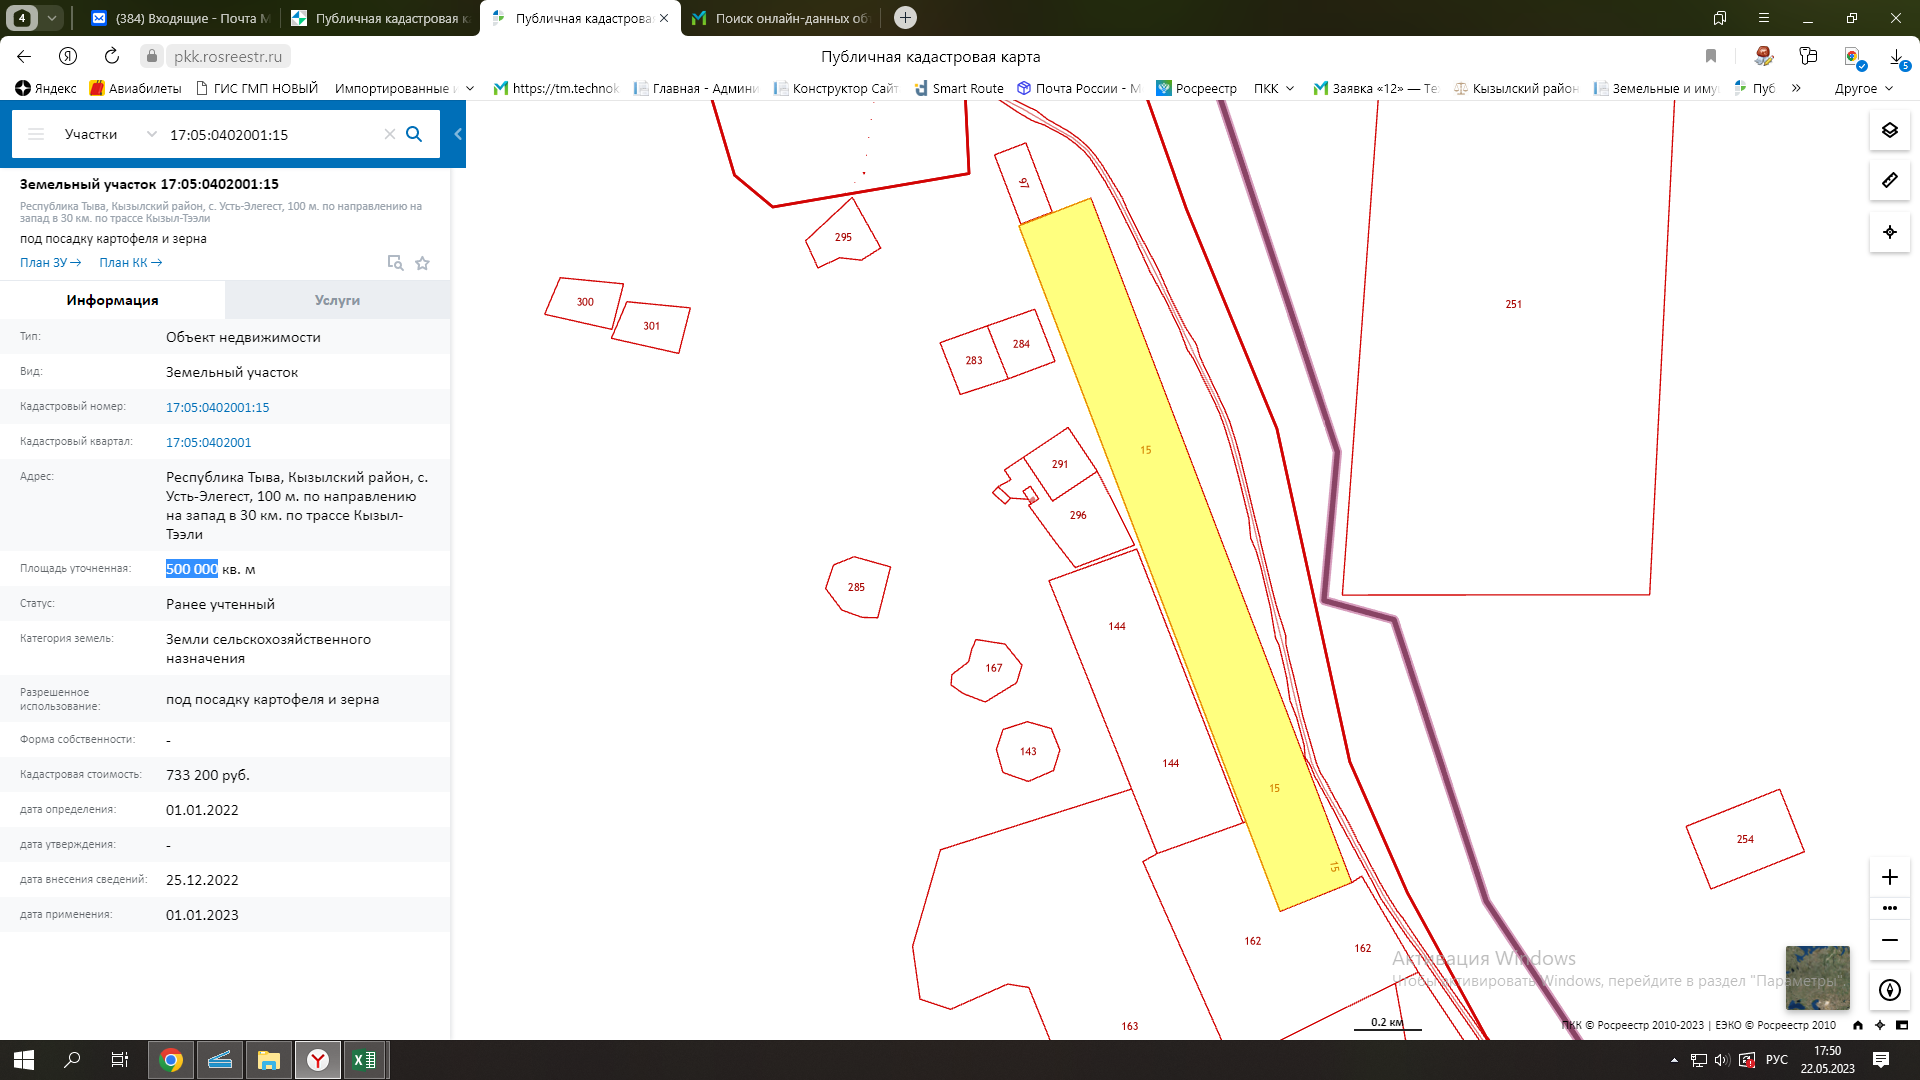Collapse the left info panel arrow

[x=458, y=134]
